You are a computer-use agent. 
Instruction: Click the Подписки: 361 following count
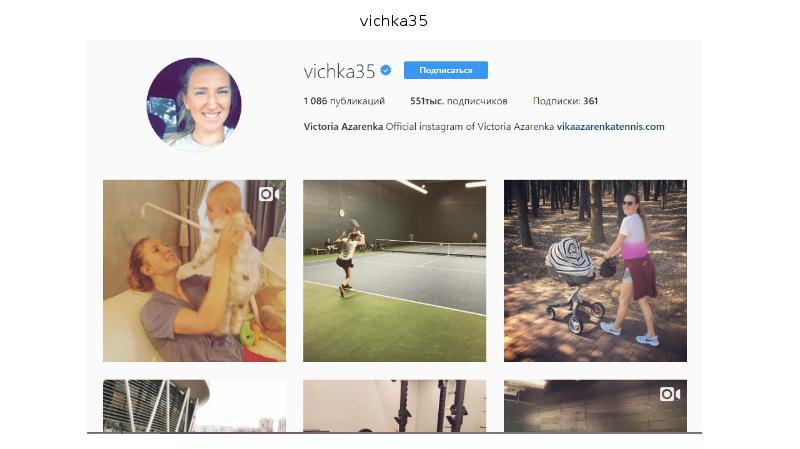(565, 101)
